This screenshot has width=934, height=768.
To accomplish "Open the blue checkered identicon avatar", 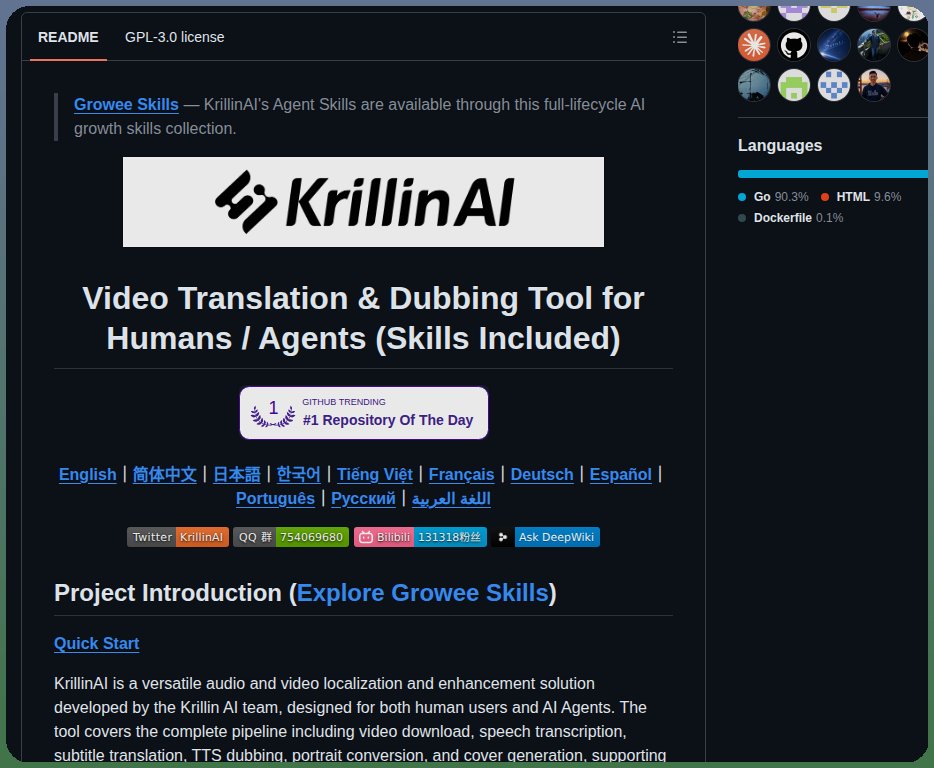I will [833, 85].
